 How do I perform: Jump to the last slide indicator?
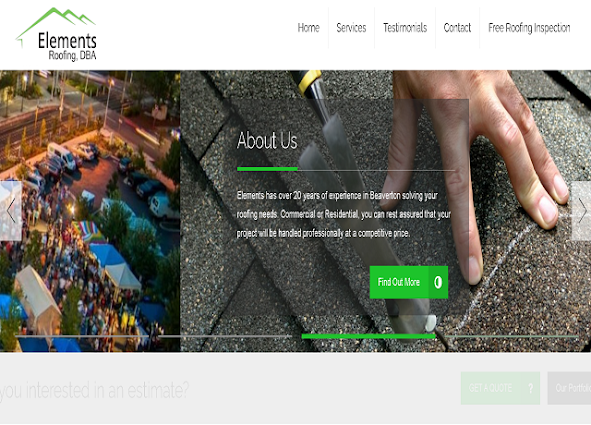pyautogui.click(x=512, y=336)
